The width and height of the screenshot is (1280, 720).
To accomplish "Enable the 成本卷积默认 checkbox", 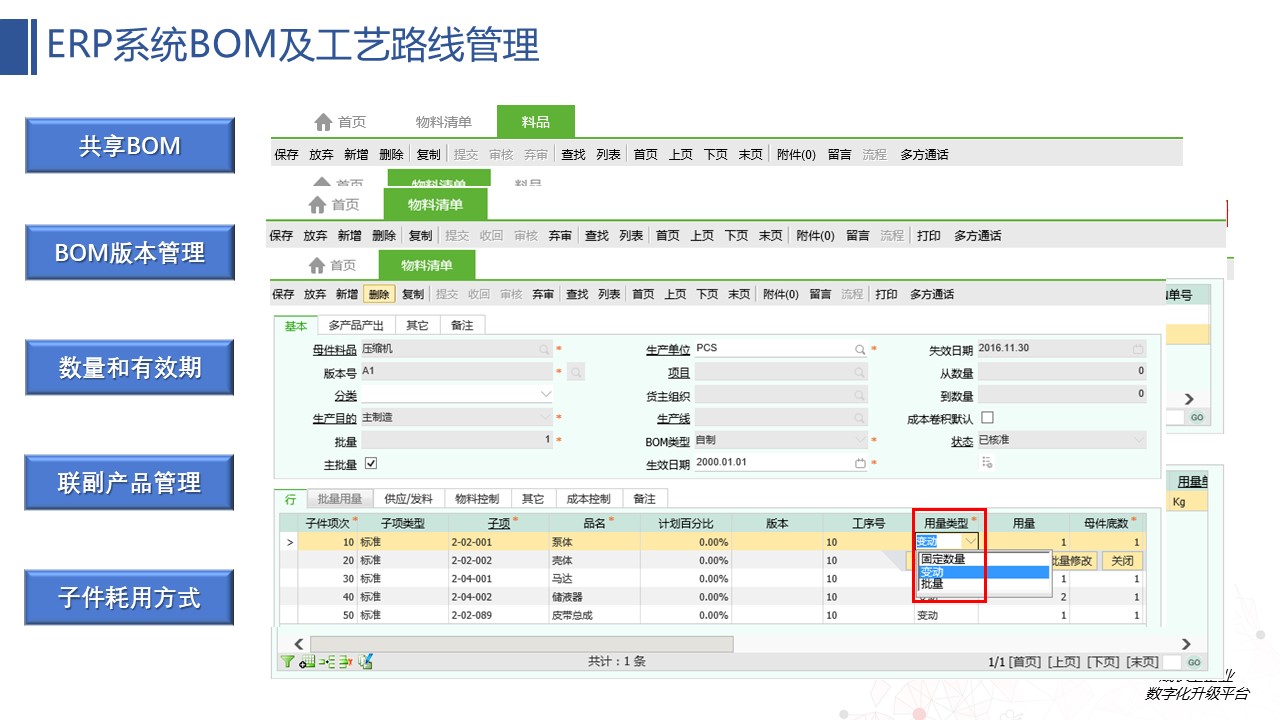I will pos(987,417).
